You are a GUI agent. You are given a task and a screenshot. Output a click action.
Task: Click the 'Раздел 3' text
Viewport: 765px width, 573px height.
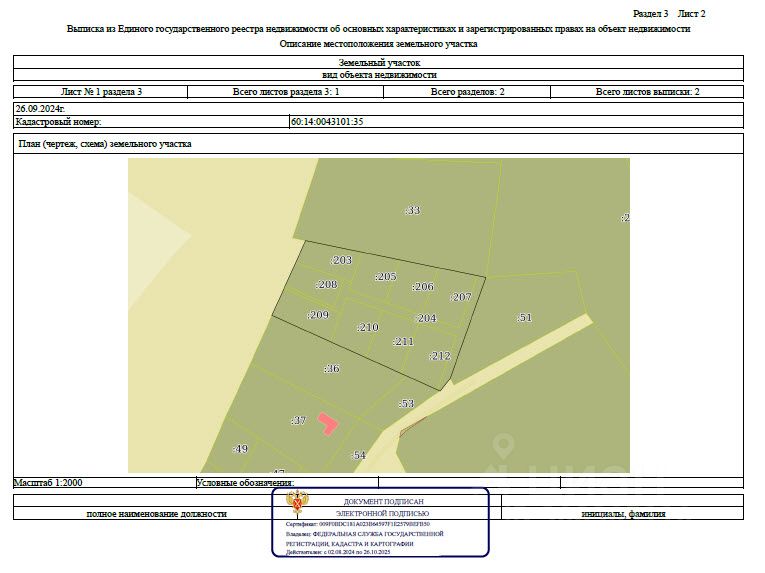pyautogui.click(x=650, y=14)
